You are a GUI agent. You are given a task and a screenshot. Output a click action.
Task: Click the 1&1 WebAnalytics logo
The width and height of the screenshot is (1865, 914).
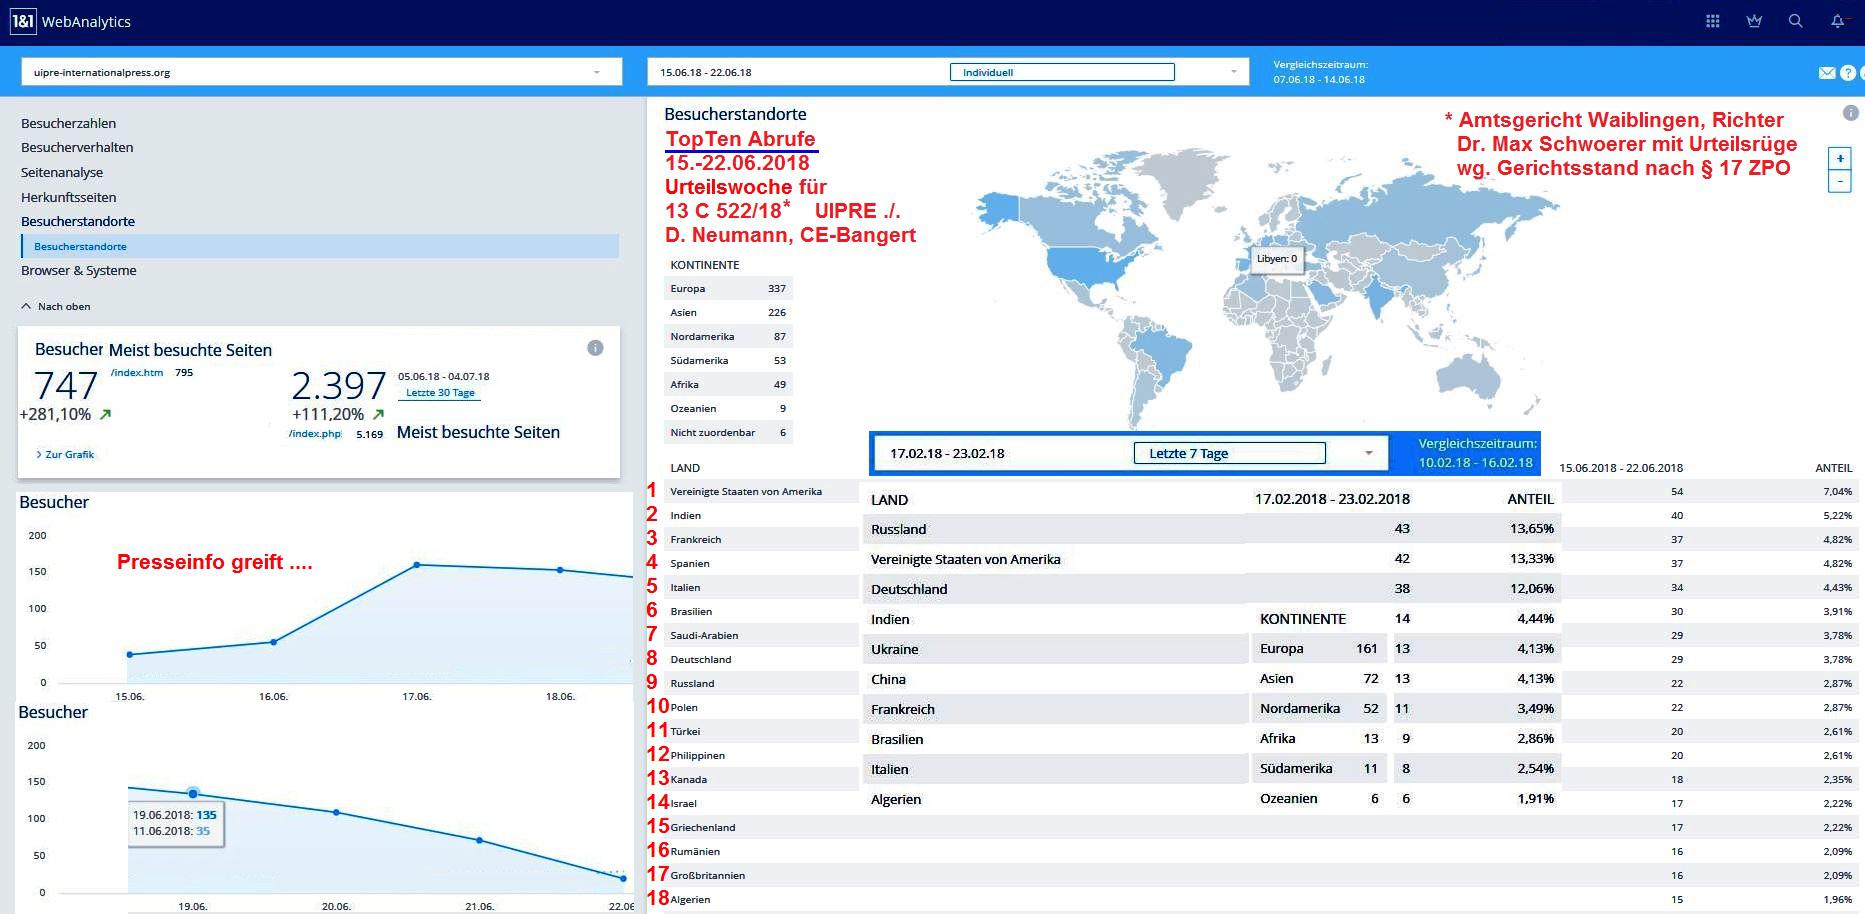pos(71,21)
